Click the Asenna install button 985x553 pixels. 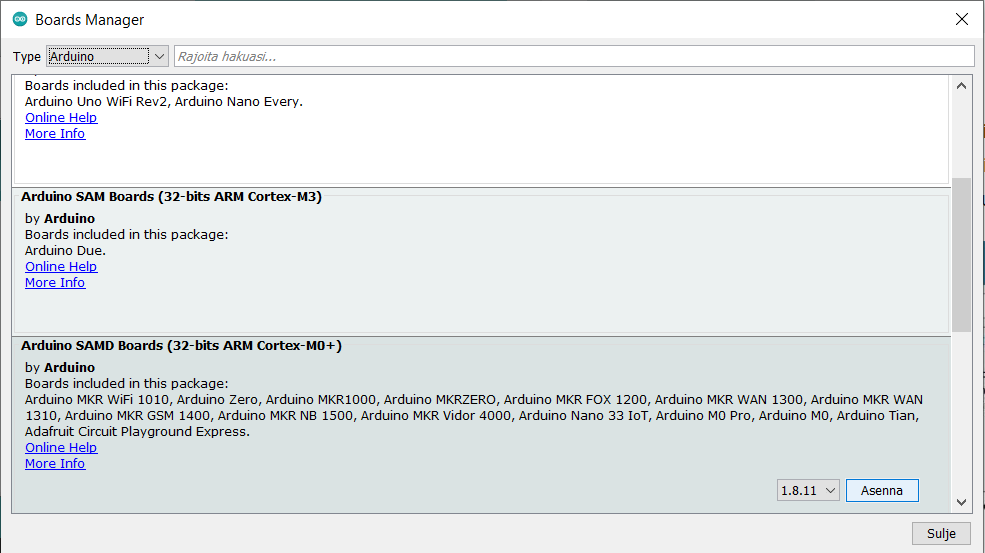coord(882,491)
